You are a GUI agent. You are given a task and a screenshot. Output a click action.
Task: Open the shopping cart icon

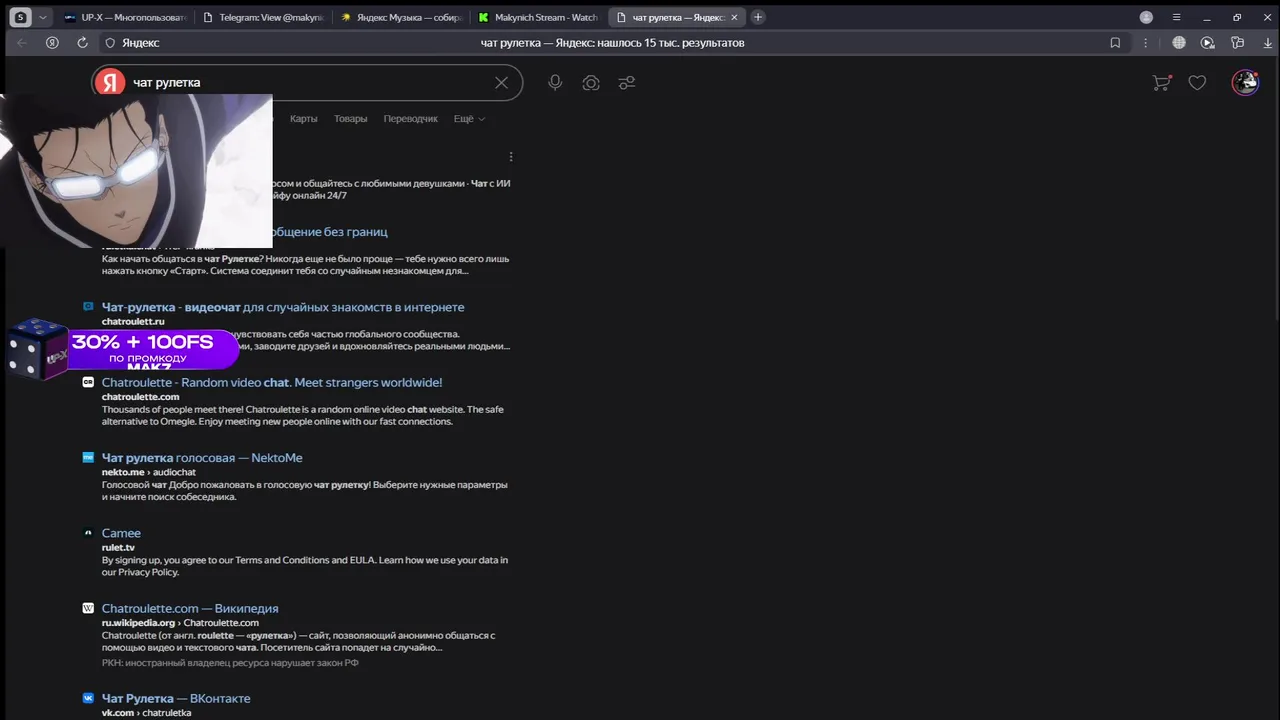click(1161, 83)
